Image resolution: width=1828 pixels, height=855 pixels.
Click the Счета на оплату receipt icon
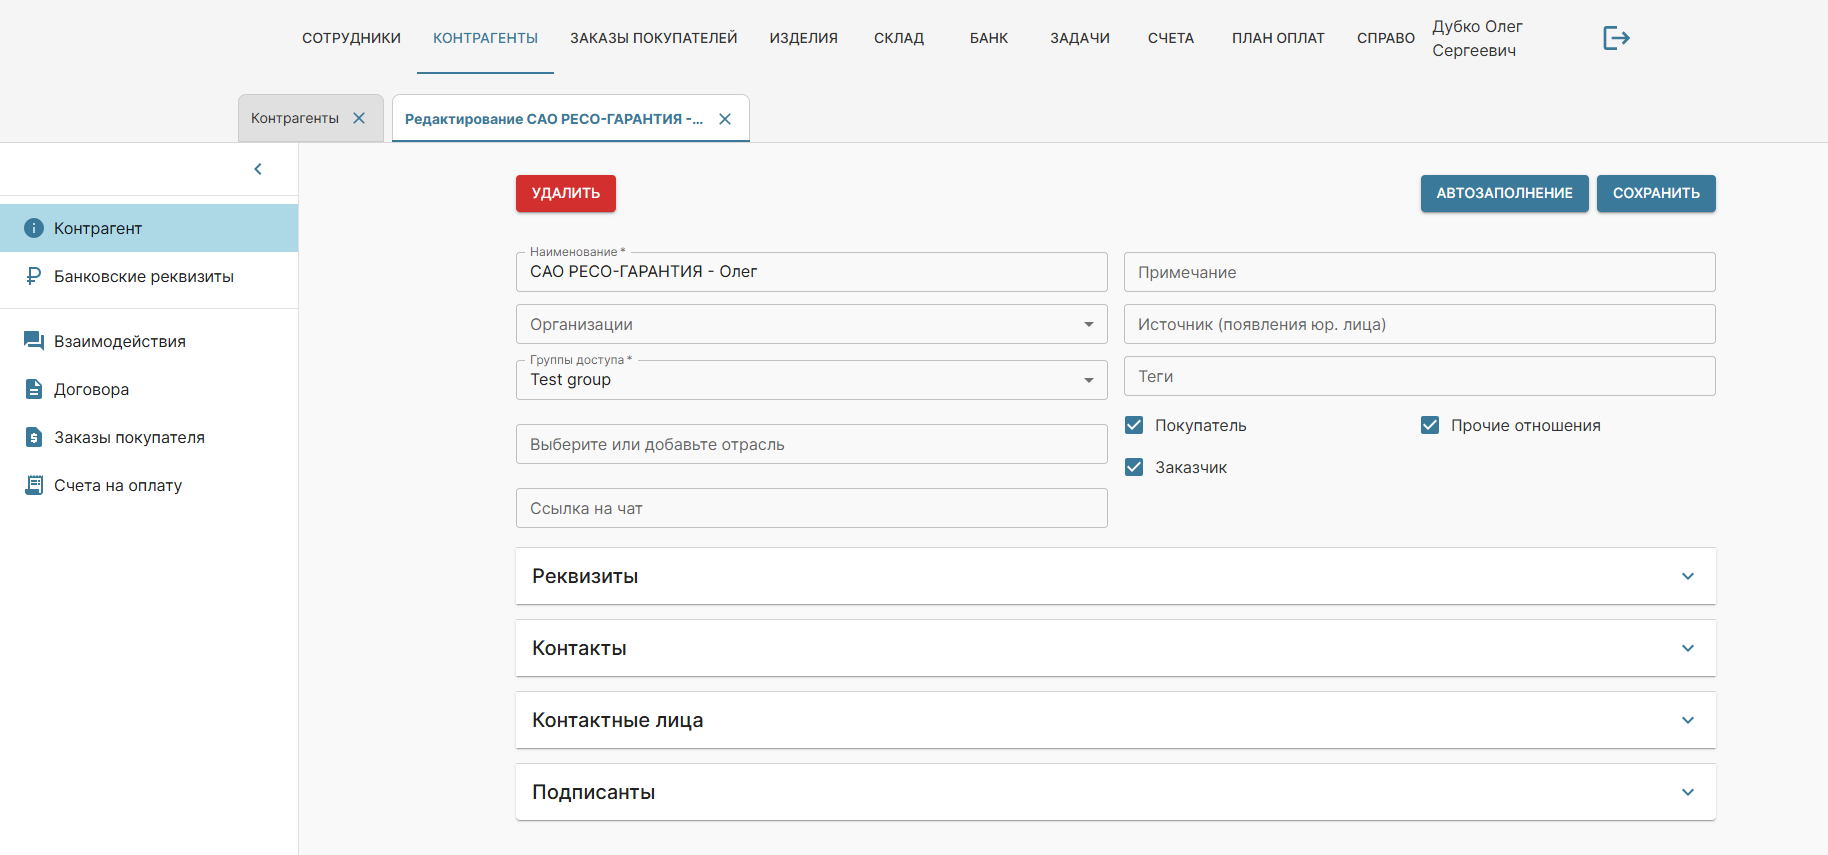(x=34, y=485)
